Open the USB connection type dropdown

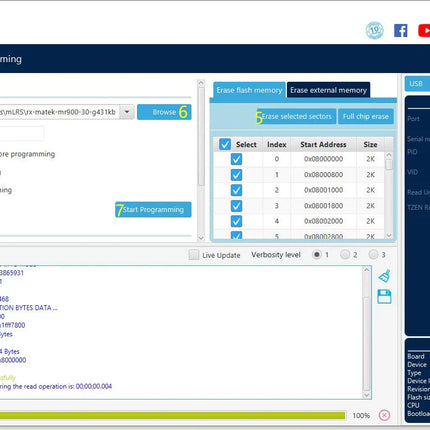pos(417,83)
